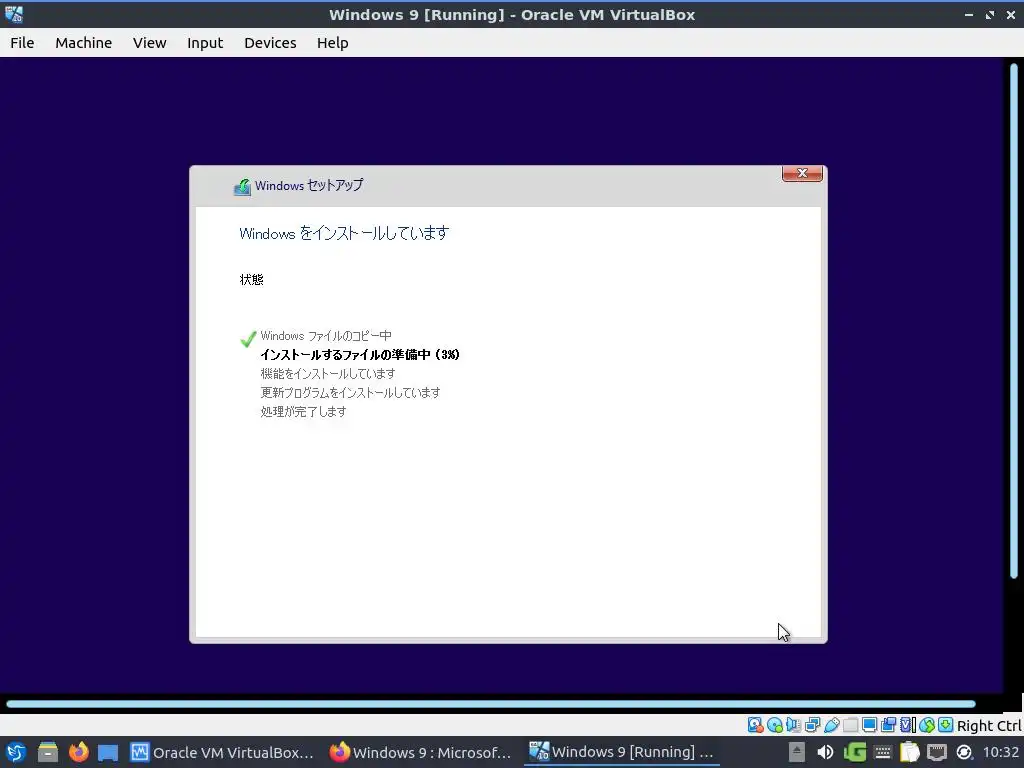Open the Input menu

205,42
